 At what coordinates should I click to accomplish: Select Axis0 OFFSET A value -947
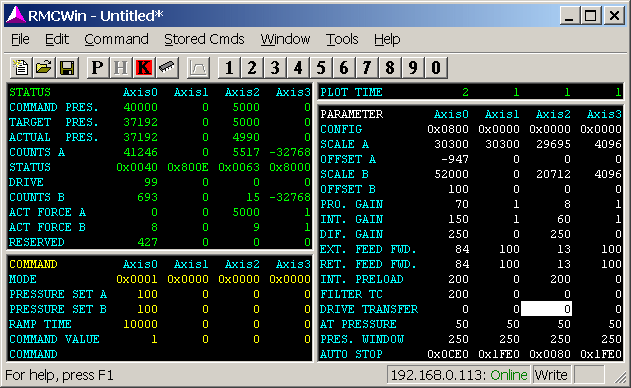[x=455, y=159]
